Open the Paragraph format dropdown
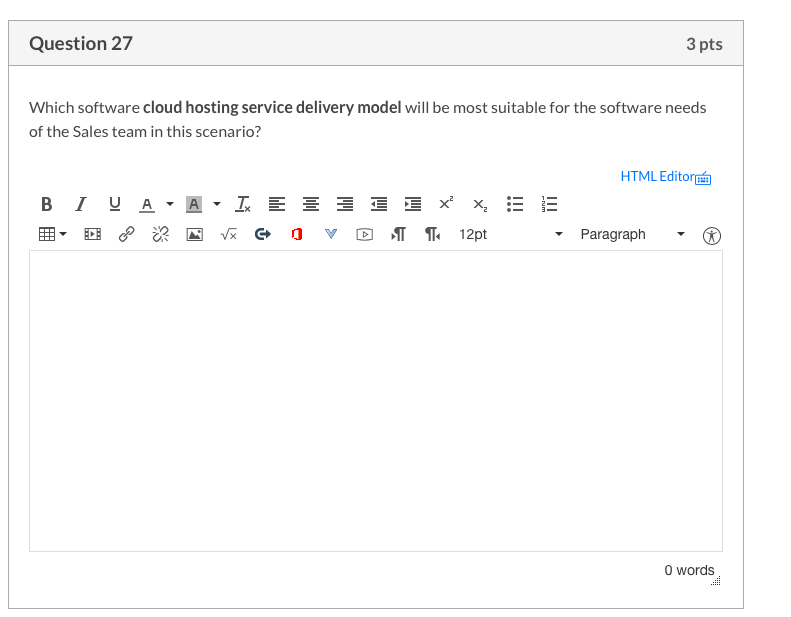The image size is (791, 617). [x=633, y=234]
